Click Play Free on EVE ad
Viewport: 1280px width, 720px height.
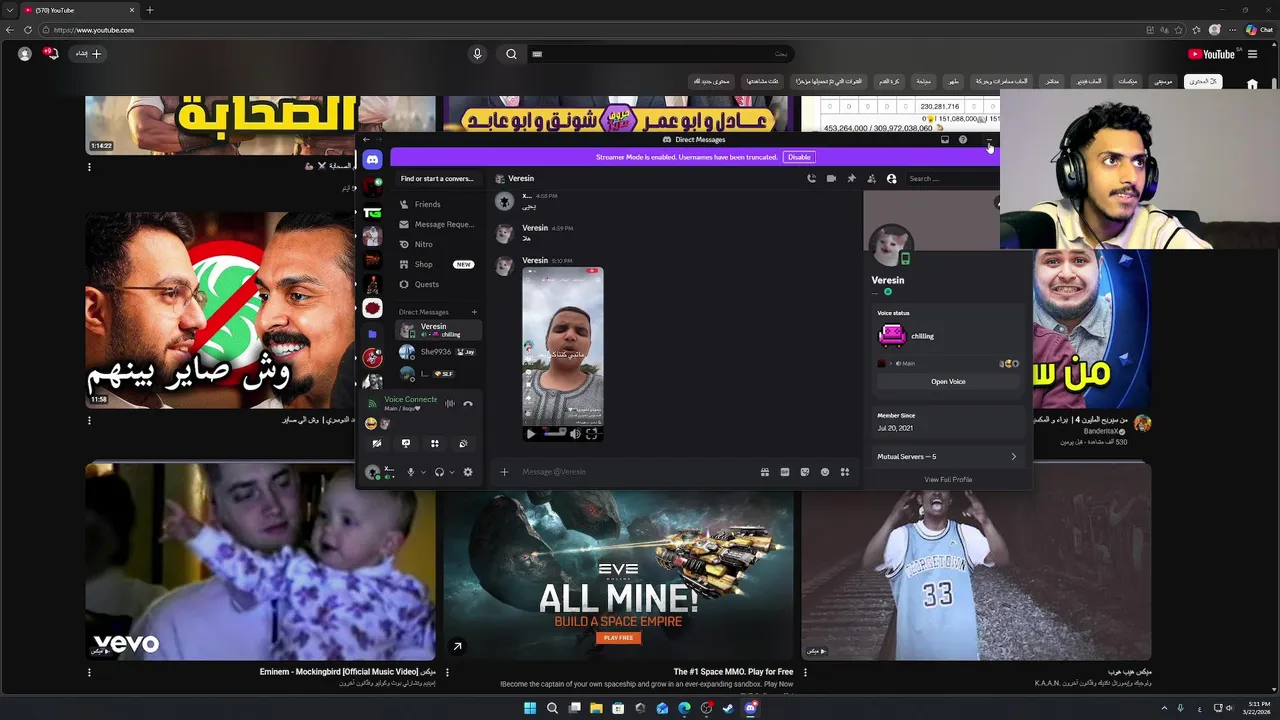coord(618,638)
